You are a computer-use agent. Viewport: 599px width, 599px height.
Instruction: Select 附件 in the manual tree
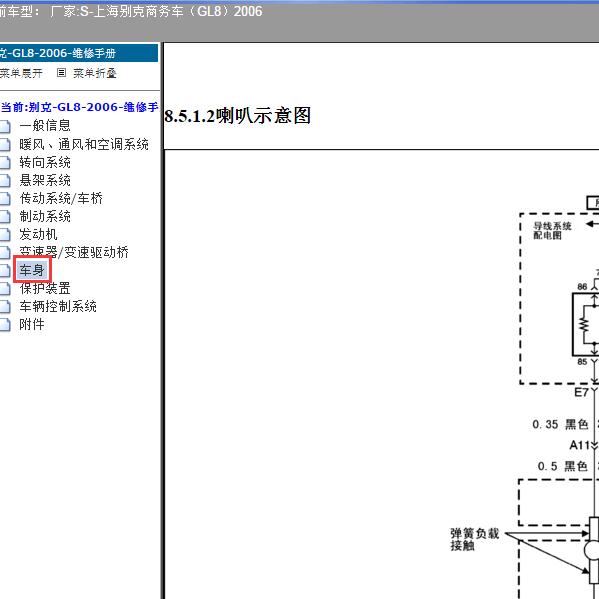point(32,324)
